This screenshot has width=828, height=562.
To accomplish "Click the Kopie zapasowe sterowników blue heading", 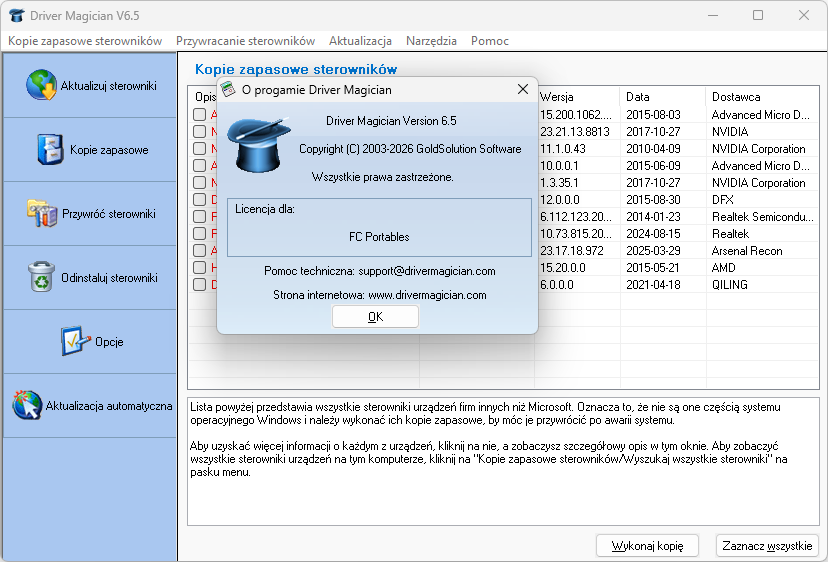I will tap(296, 69).
